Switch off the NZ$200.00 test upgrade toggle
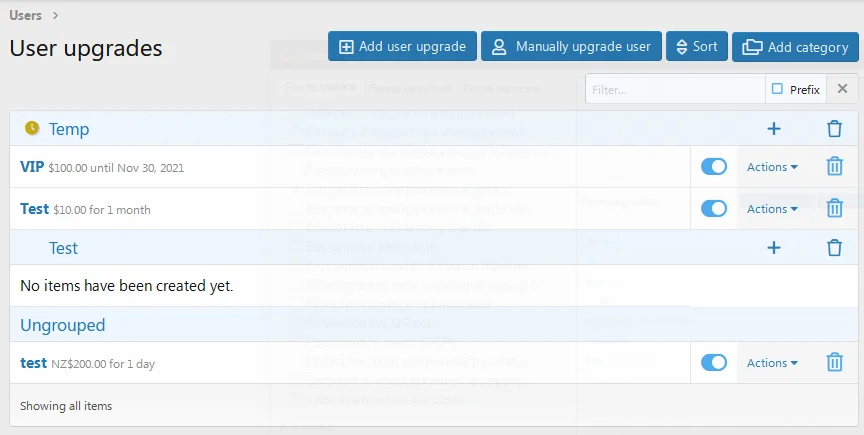This screenshot has width=864, height=435. point(714,363)
